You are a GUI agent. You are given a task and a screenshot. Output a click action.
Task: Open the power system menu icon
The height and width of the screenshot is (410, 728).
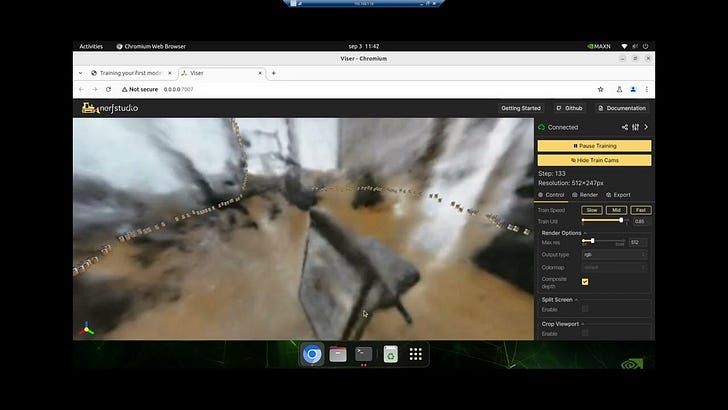645,46
